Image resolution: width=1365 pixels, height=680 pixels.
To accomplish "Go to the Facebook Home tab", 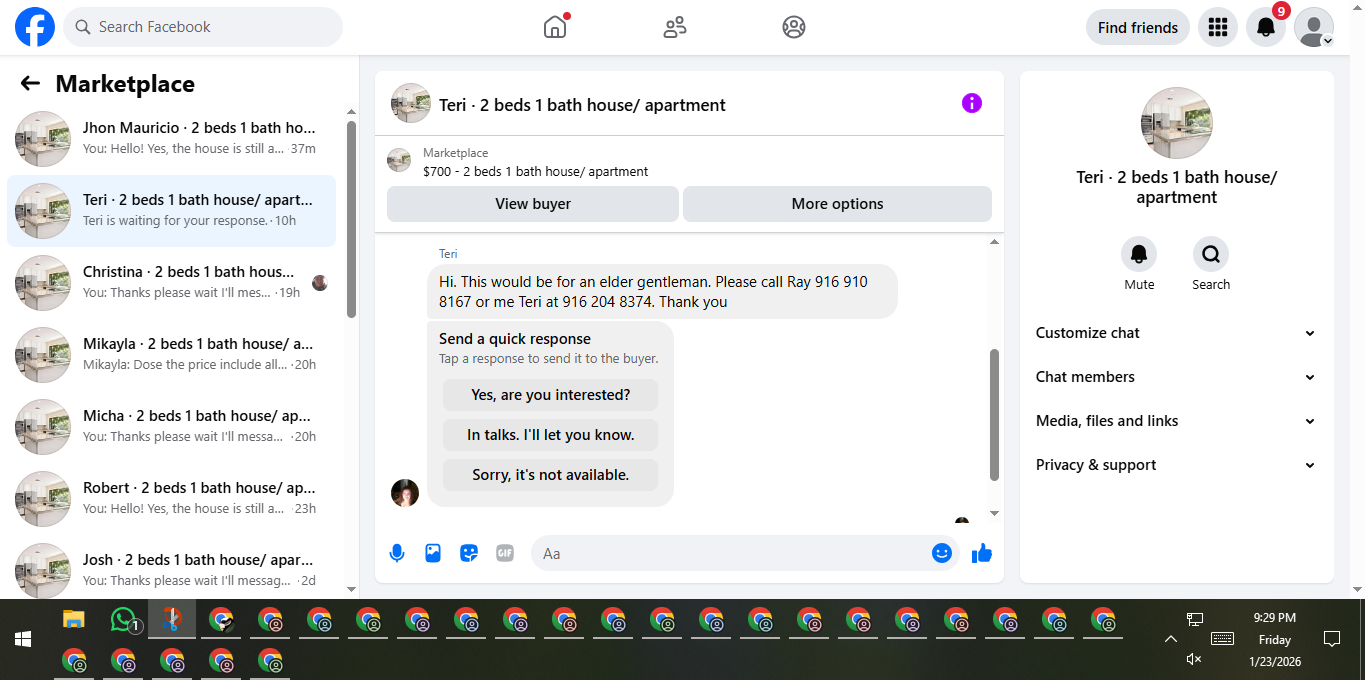I will point(555,27).
